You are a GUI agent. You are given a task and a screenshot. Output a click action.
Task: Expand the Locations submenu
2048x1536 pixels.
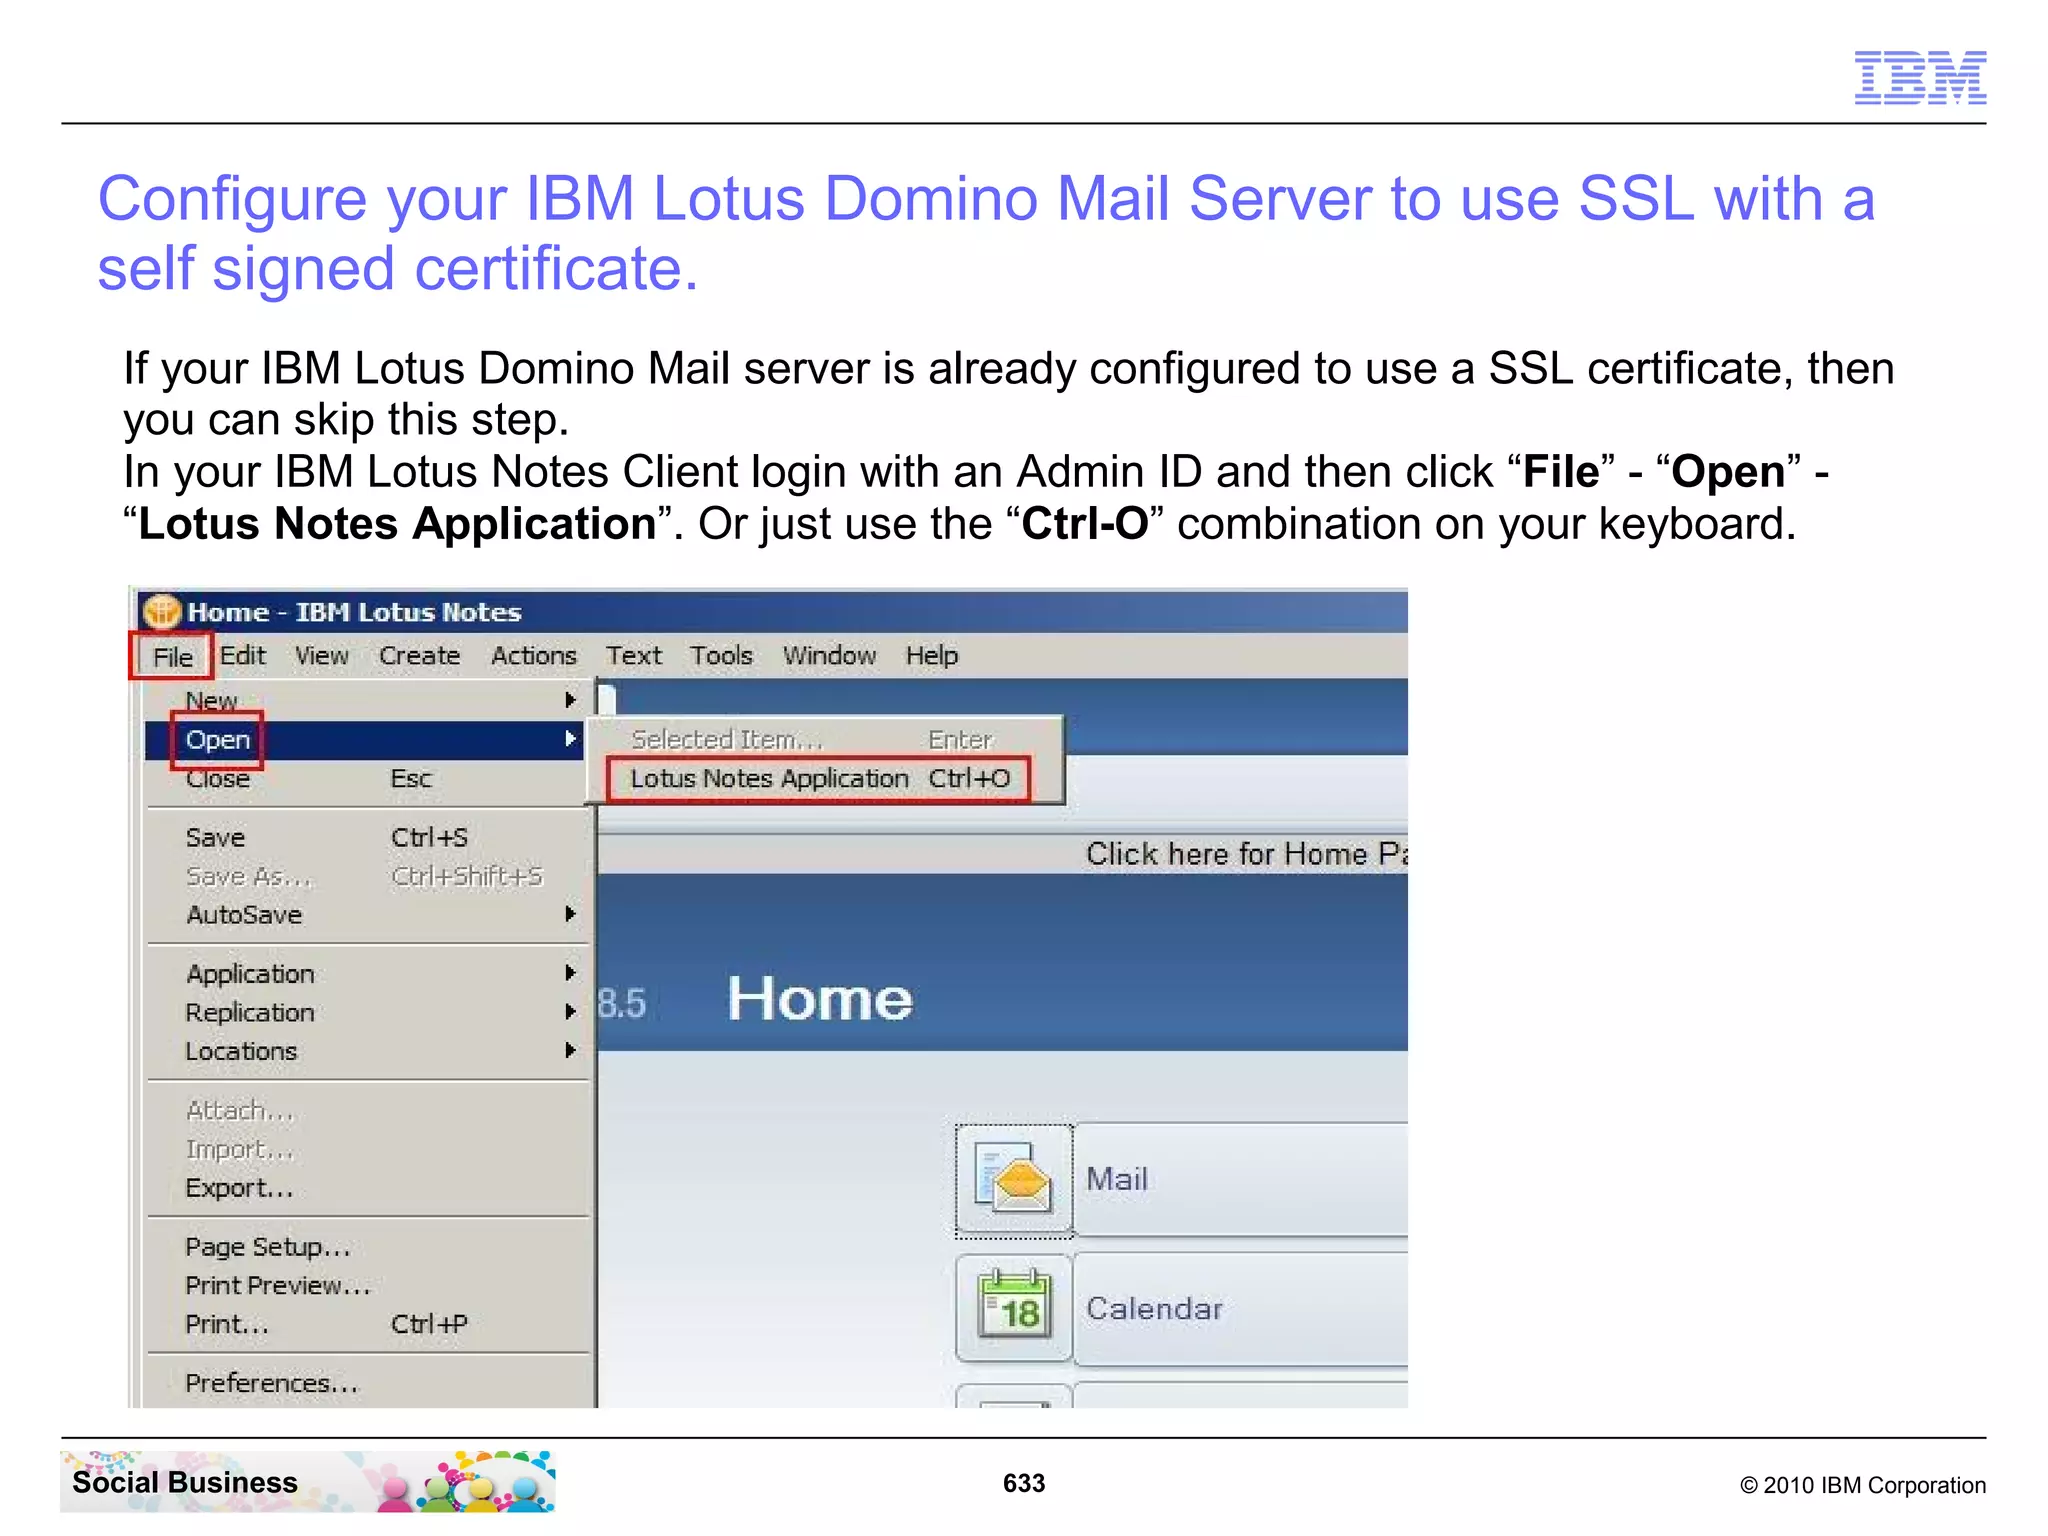365,1051
